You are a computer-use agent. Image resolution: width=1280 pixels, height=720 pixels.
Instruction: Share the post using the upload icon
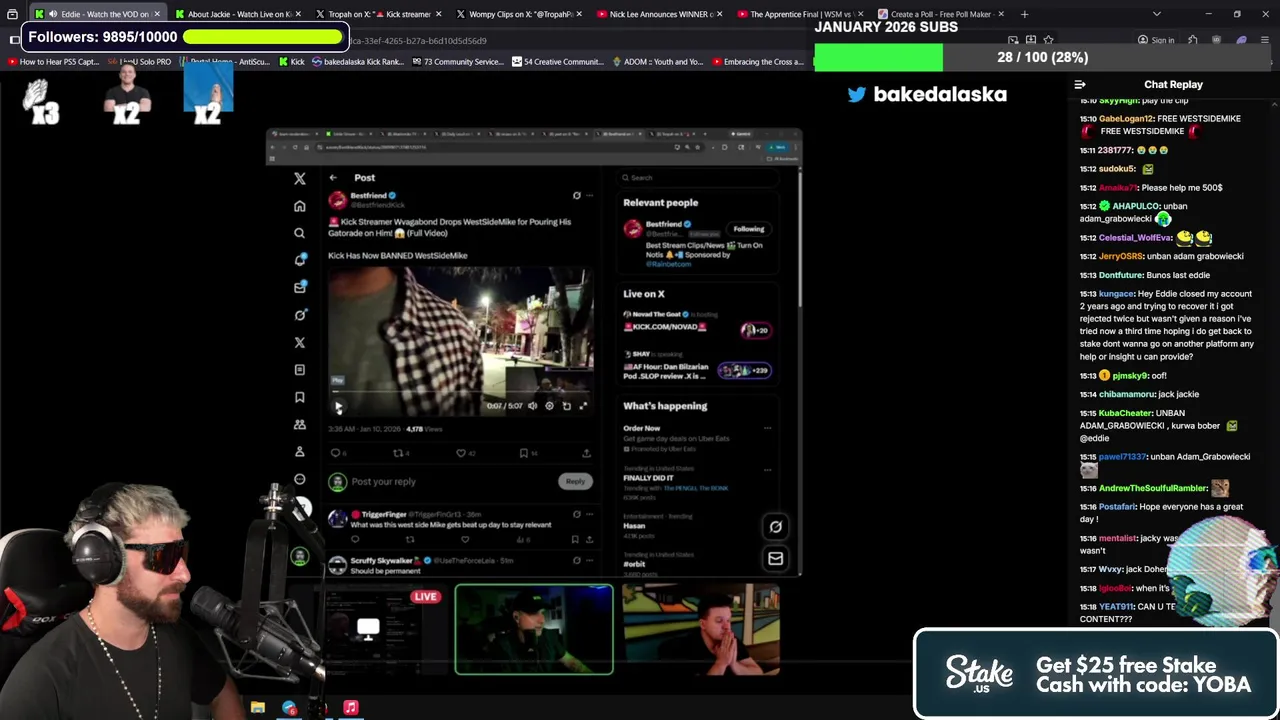[x=586, y=453]
